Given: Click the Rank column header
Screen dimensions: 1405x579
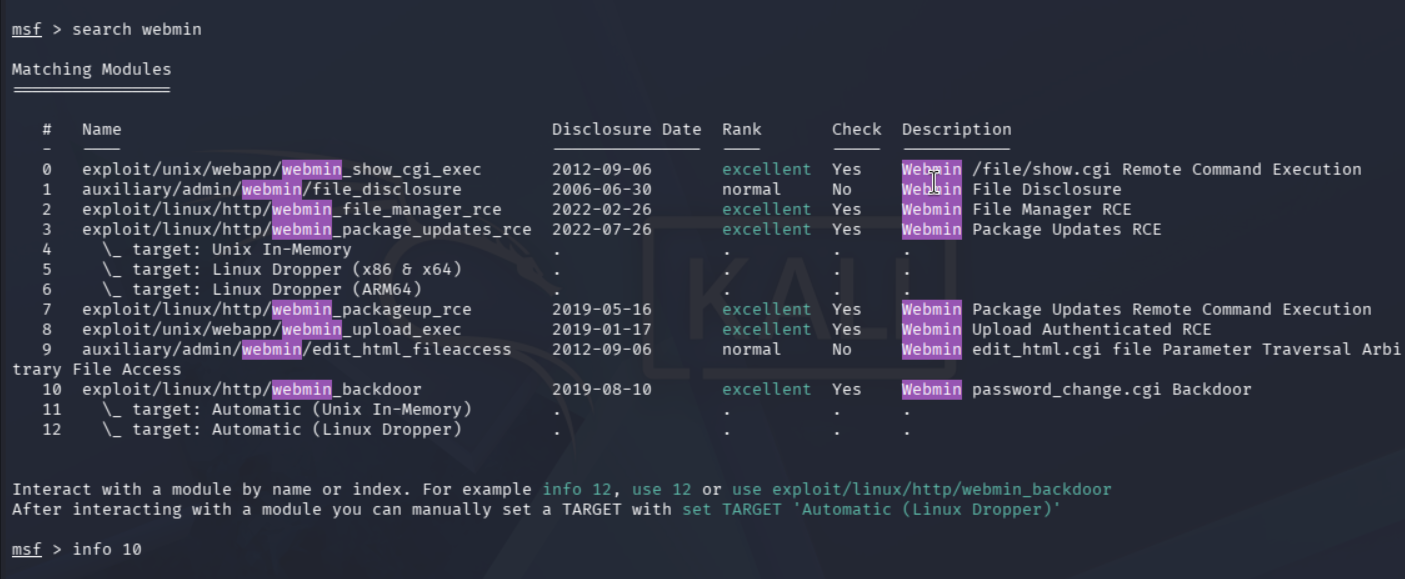Looking at the screenshot, I should point(741,129).
